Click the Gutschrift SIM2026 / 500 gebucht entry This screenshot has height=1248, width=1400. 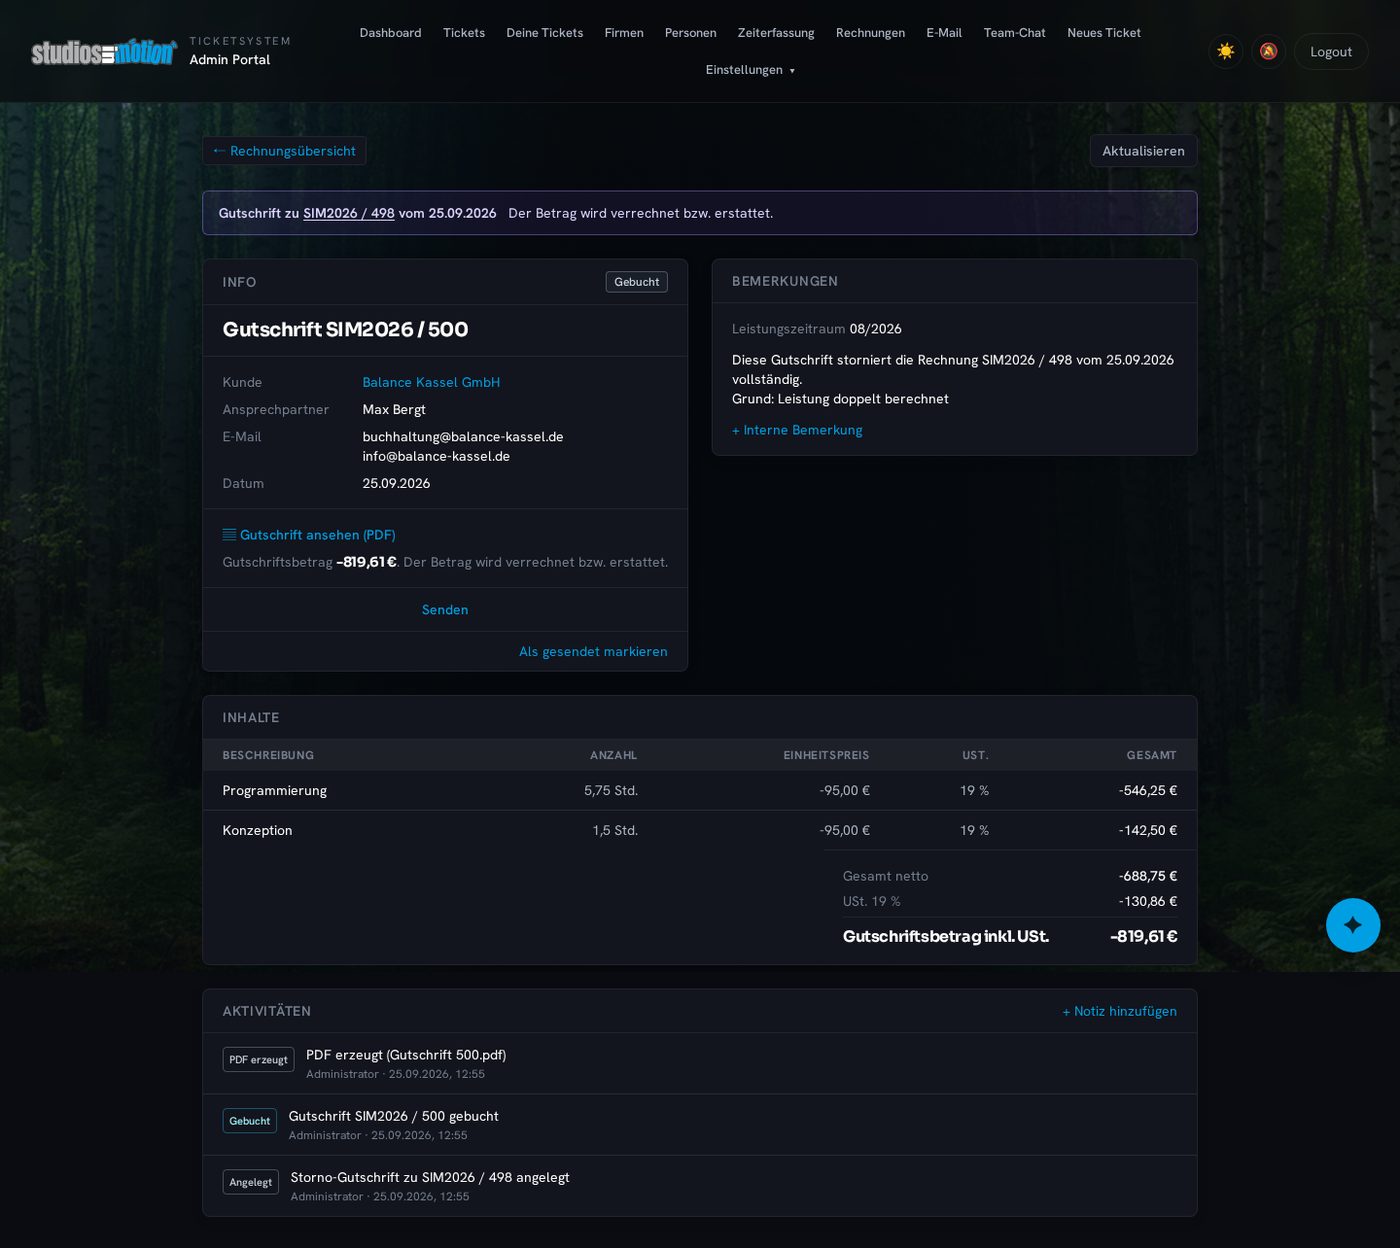[393, 1116]
